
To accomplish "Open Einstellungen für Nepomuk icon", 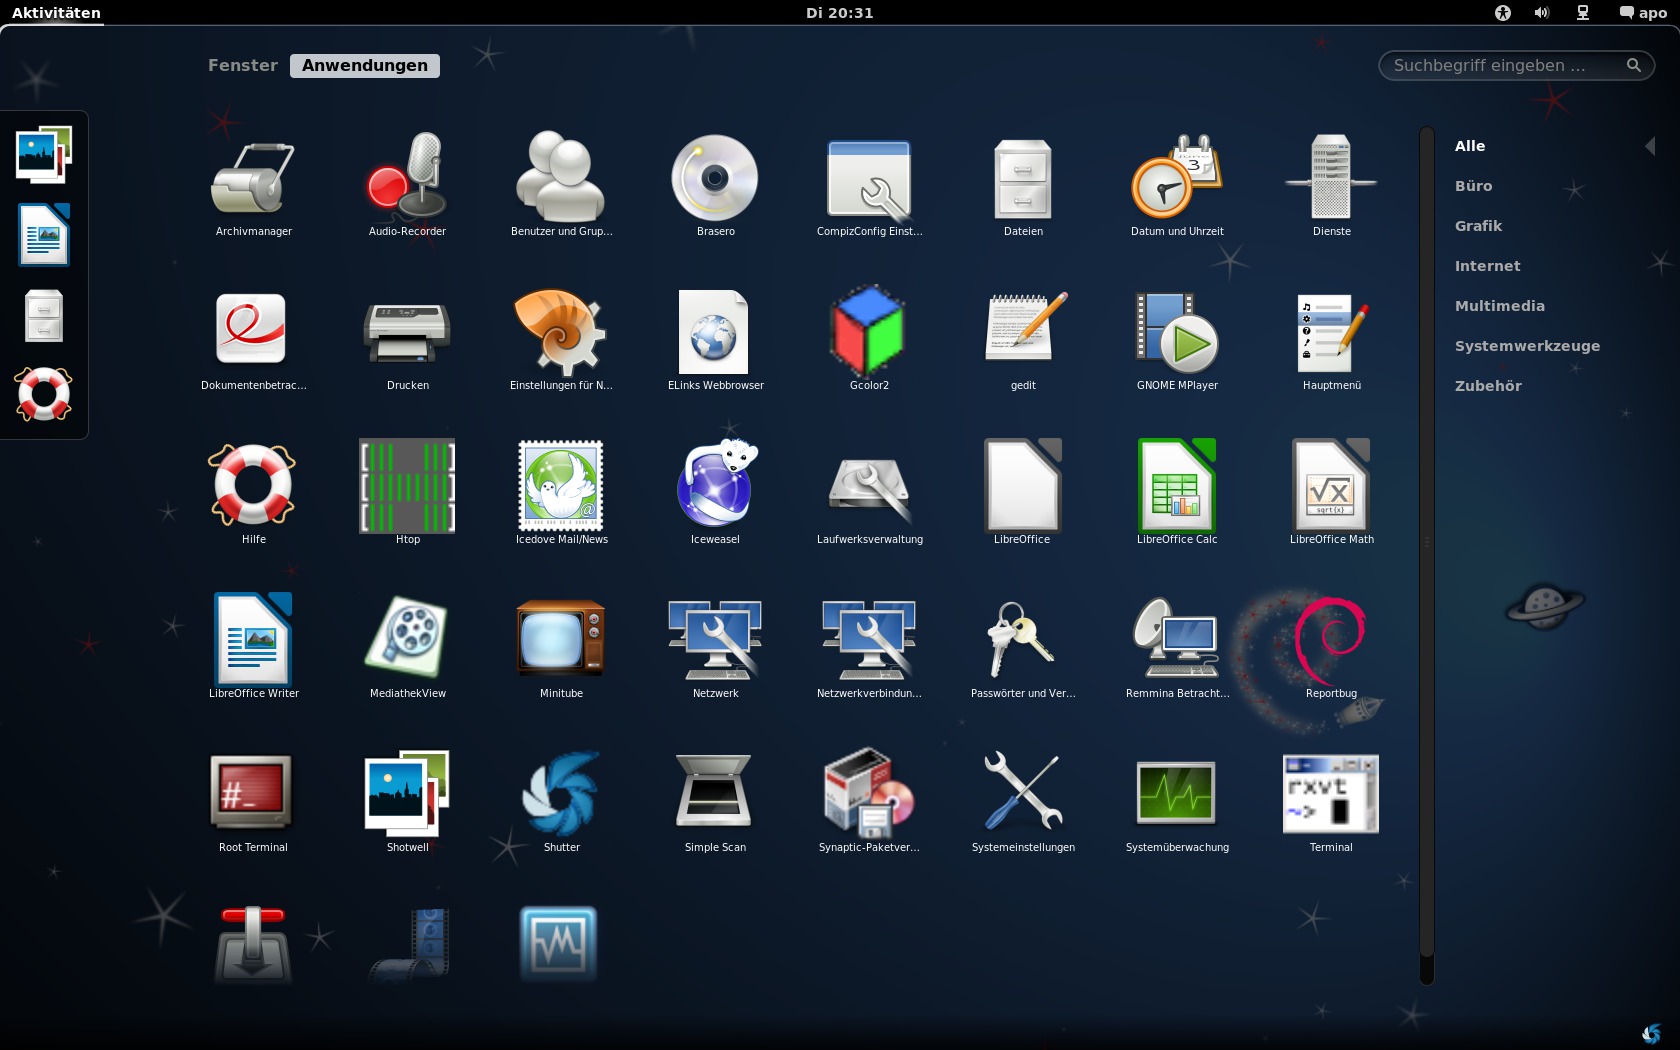I will click(x=561, y=339).
